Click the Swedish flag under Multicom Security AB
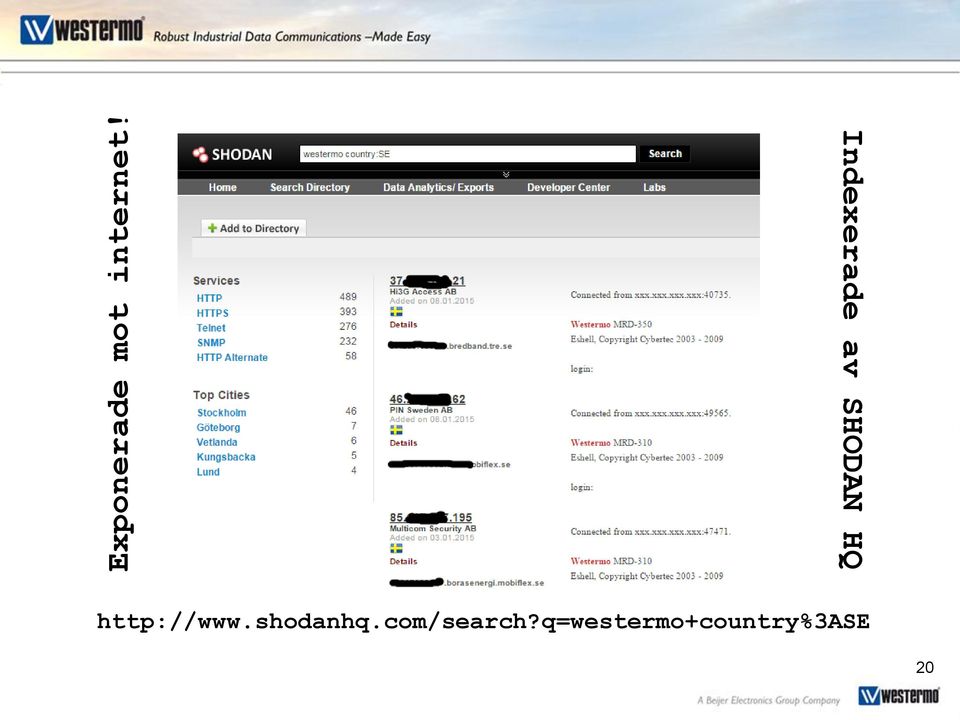This screenshot has width=960, height=720. 397,549
